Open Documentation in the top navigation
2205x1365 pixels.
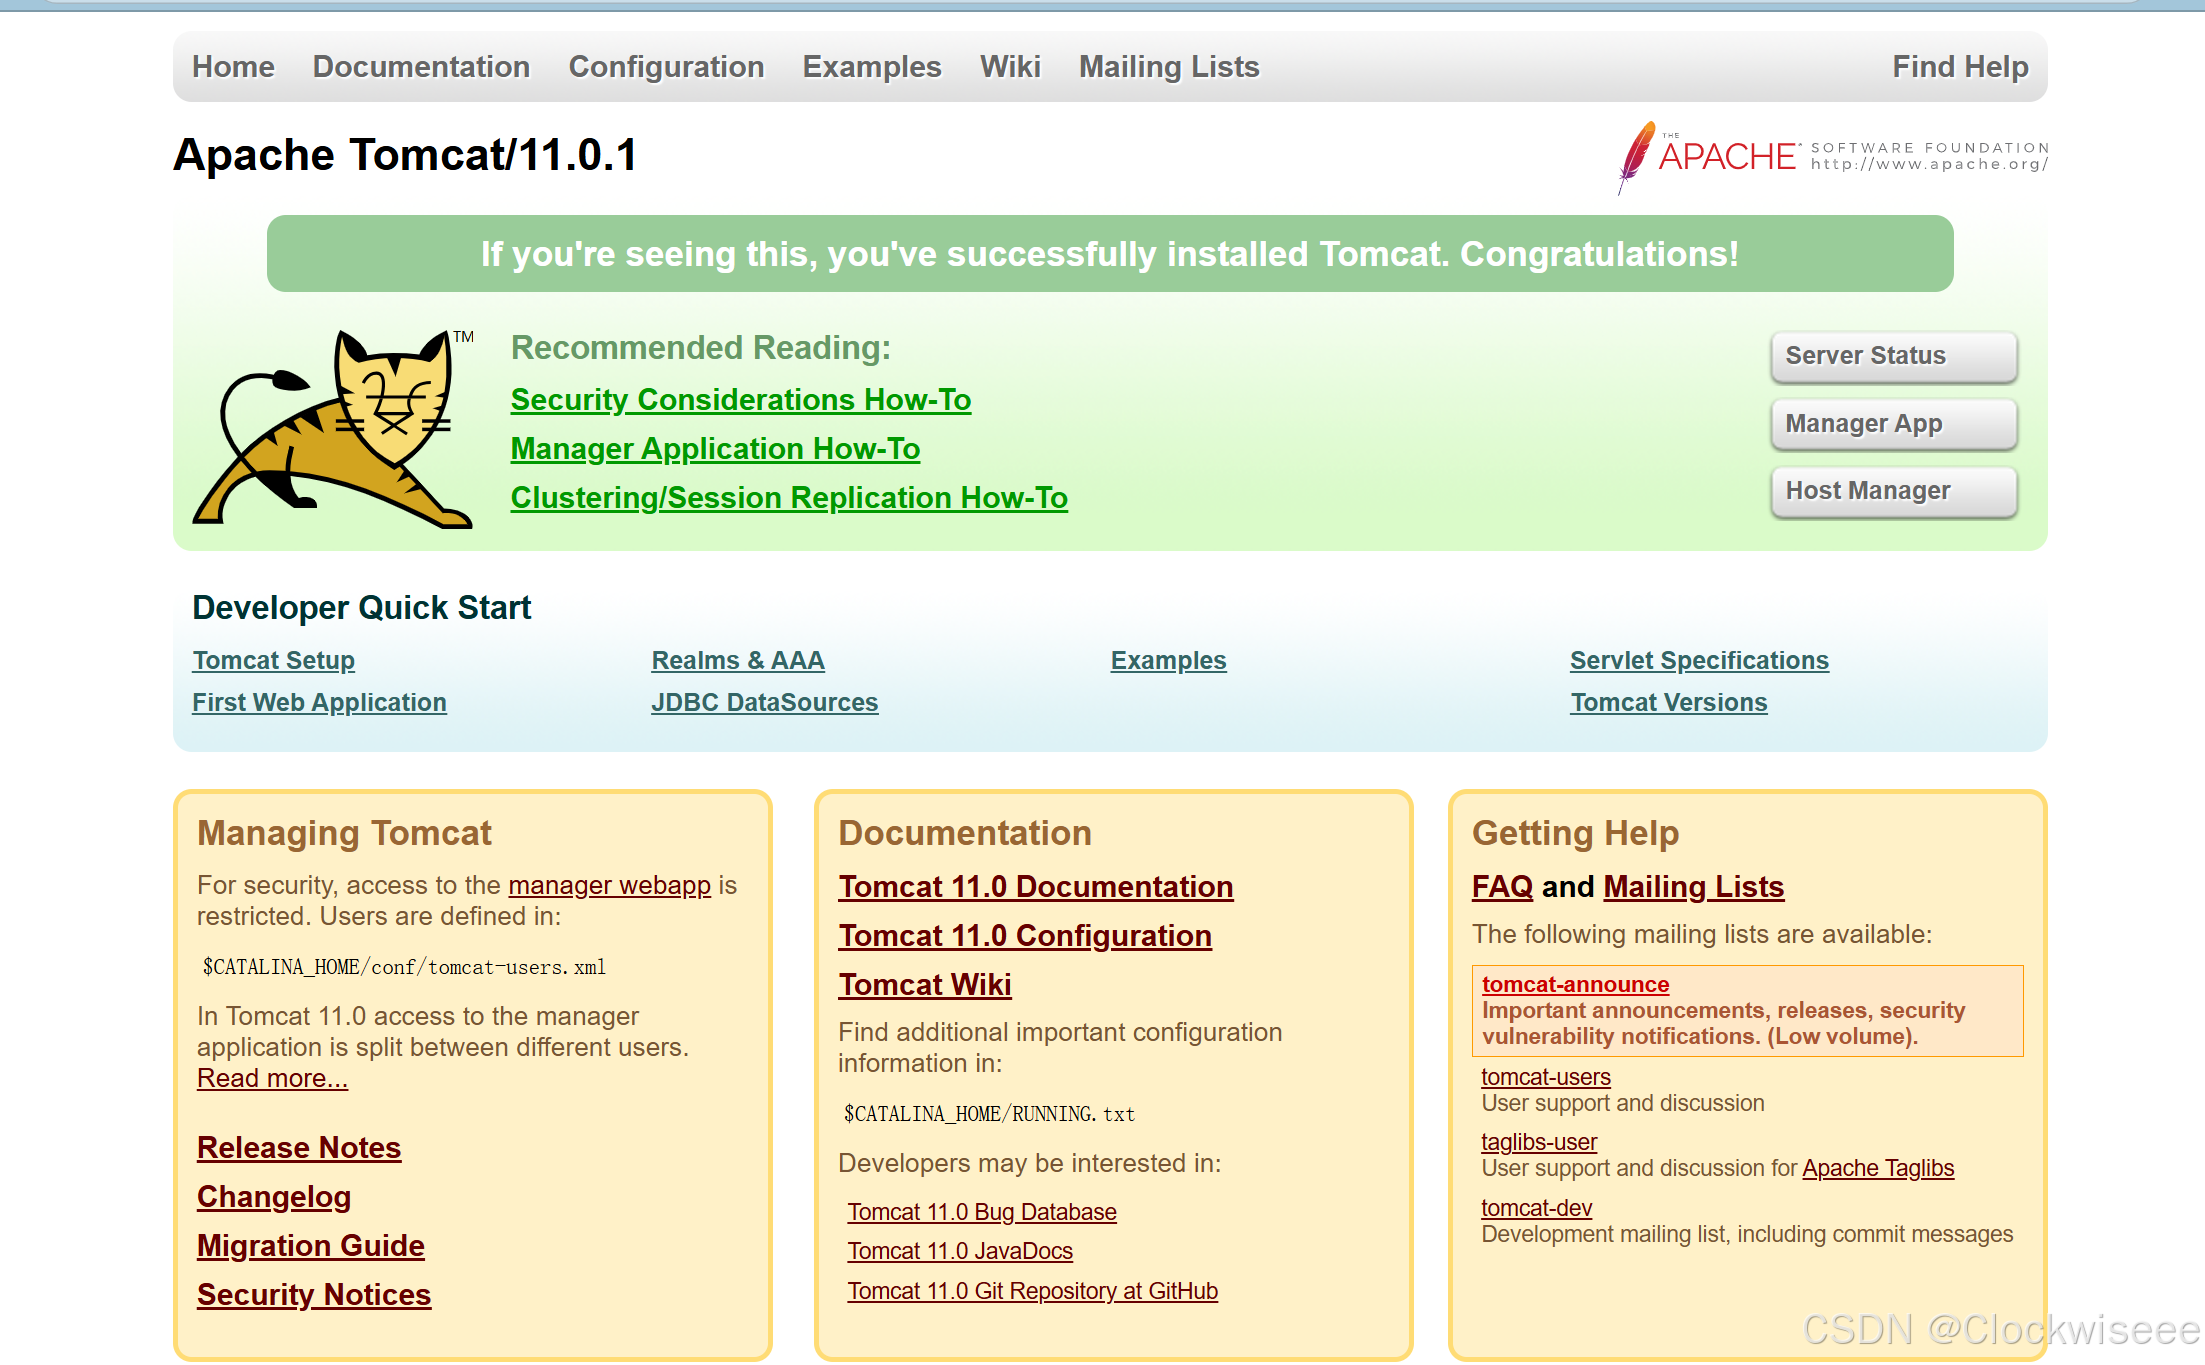pos(421,66)
